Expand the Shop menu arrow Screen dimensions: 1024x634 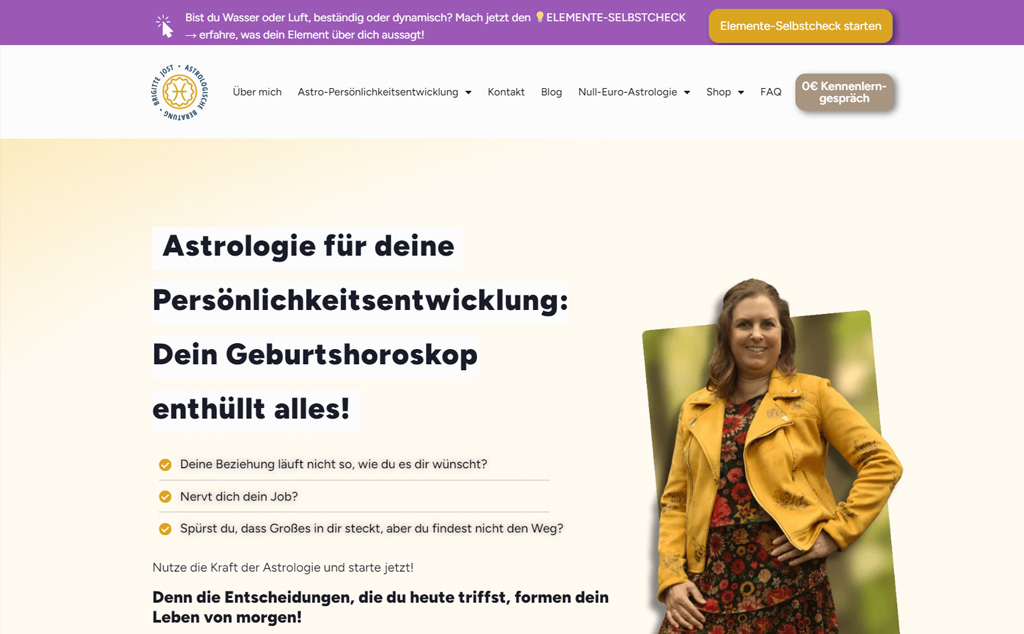tap(741, 93)
